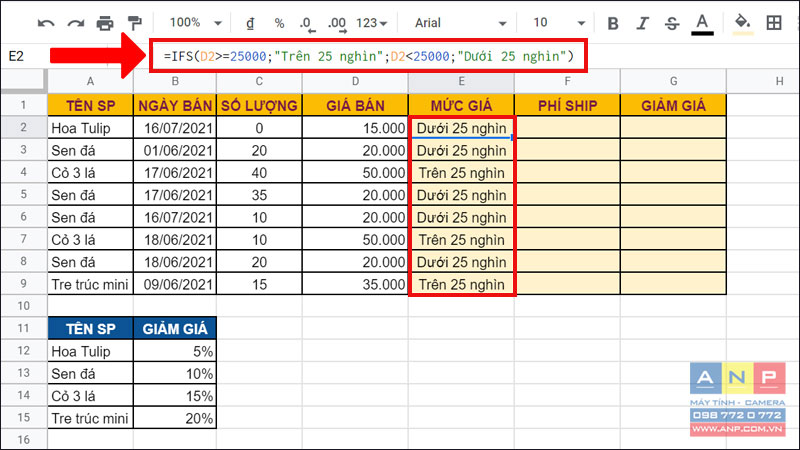The width and height of the screenshot is (800, 450).
Task: Toggle Bold formatting
Action: point(613,23)
